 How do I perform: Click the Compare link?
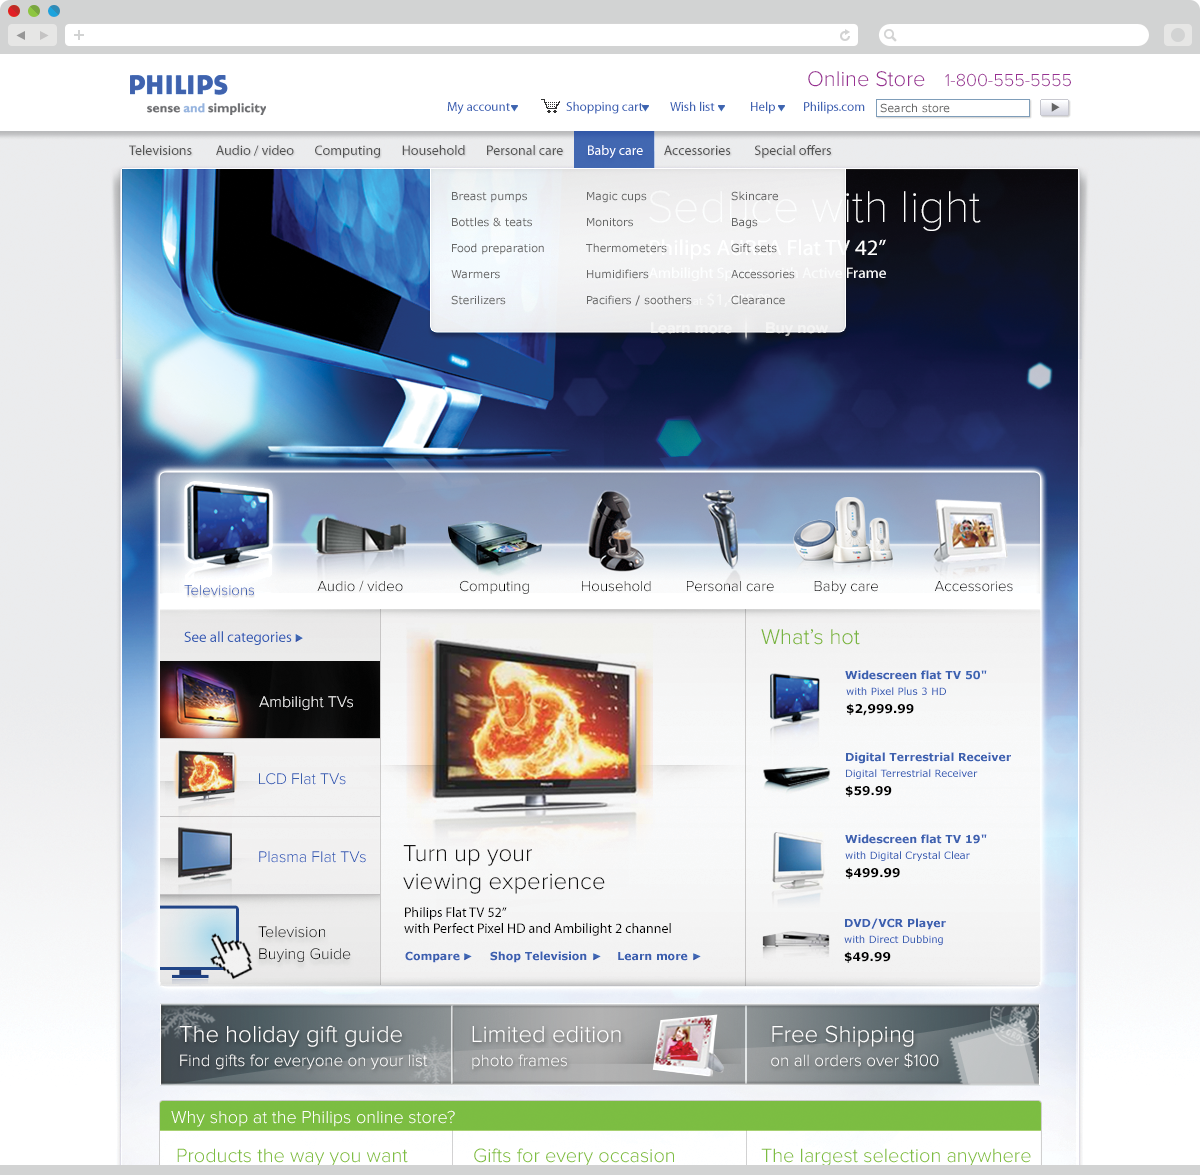tap(438, 956)
